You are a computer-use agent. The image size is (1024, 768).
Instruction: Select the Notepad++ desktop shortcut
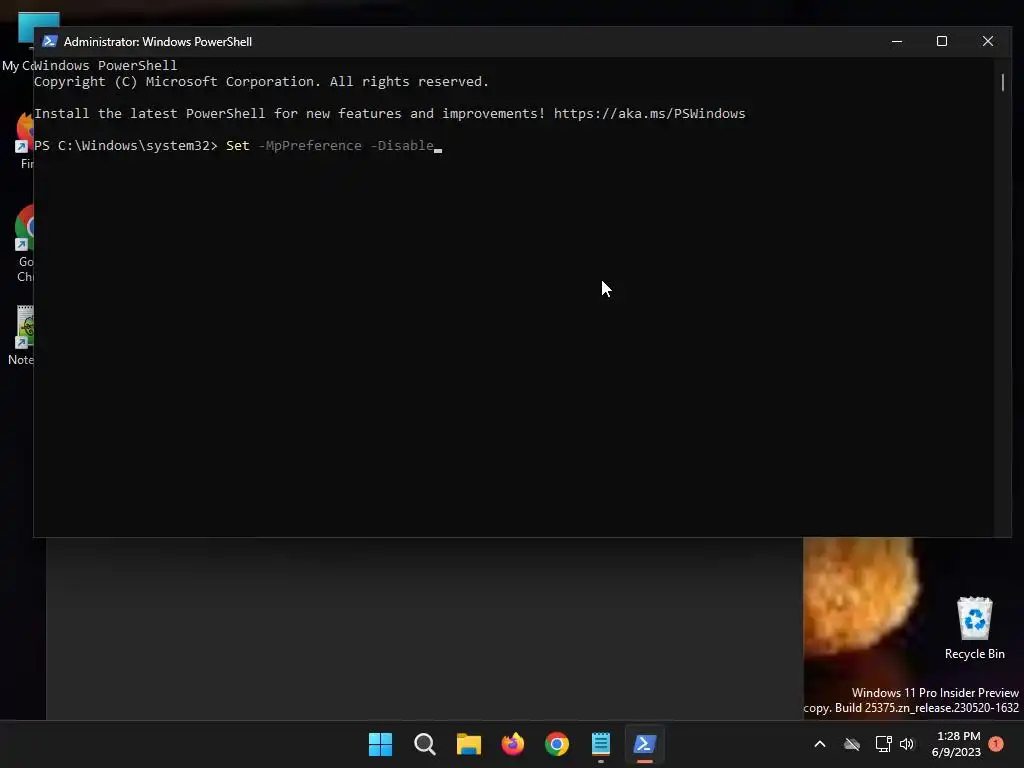coord(24,335)
